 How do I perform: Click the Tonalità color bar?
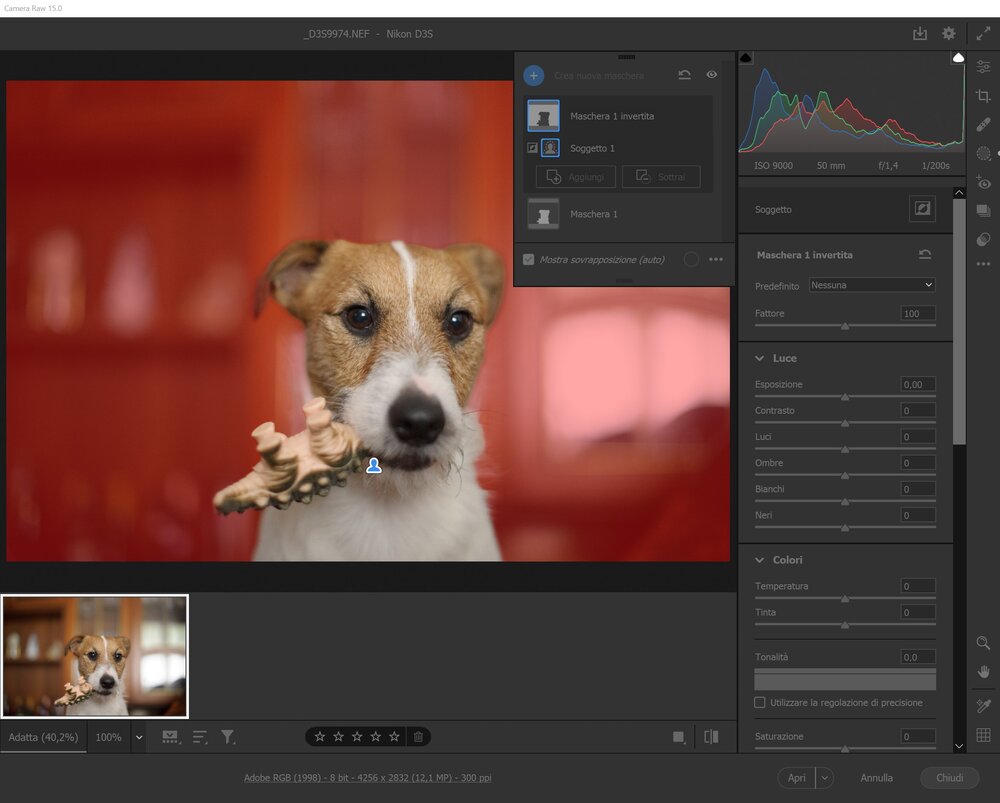[x=845, y=679]
